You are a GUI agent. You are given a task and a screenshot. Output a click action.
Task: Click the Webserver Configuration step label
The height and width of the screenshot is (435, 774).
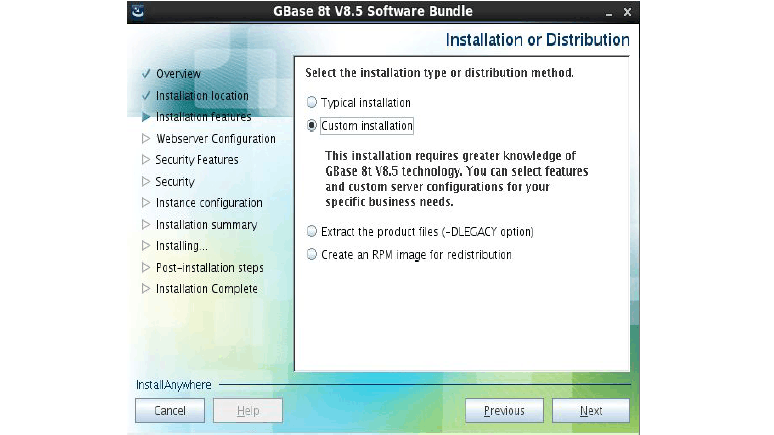click(x=216, y=139)
